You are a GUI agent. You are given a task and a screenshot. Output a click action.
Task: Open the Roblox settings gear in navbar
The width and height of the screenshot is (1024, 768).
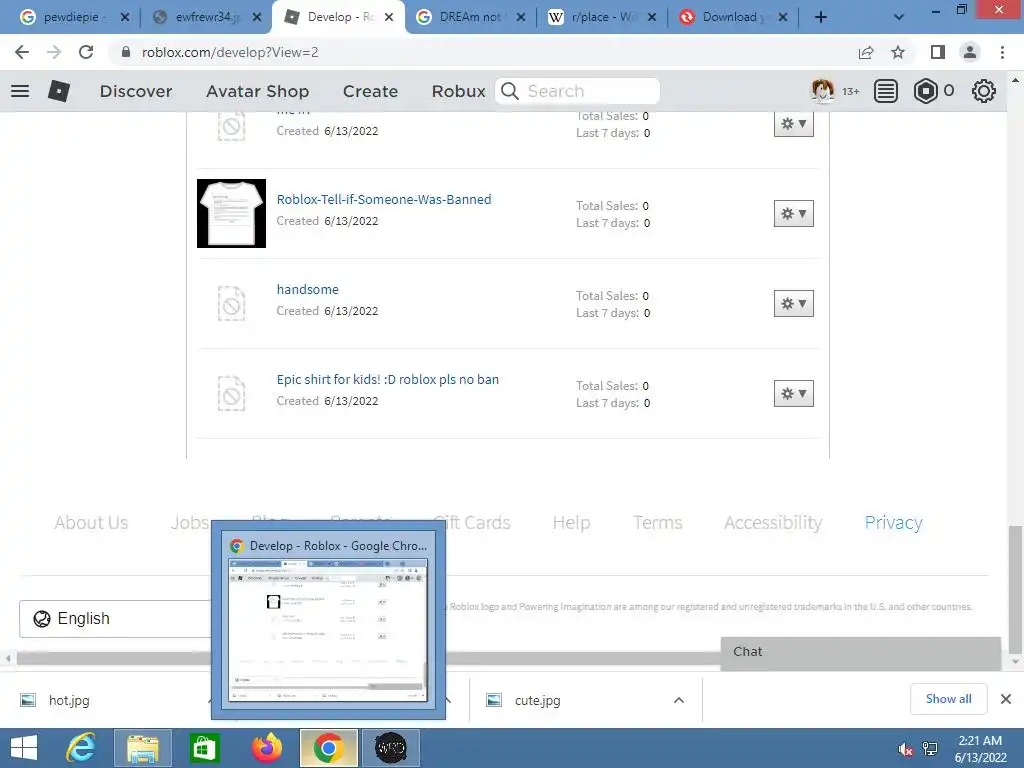pos(984,91)
